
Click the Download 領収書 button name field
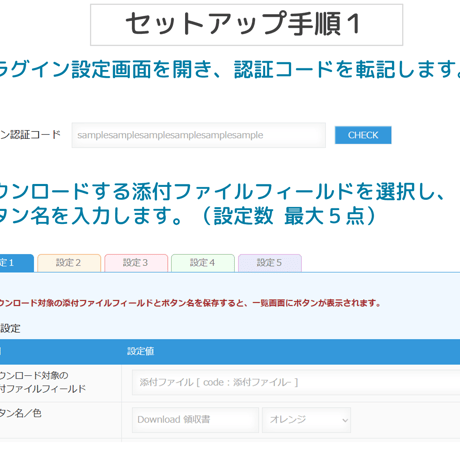tap(195, 420)
